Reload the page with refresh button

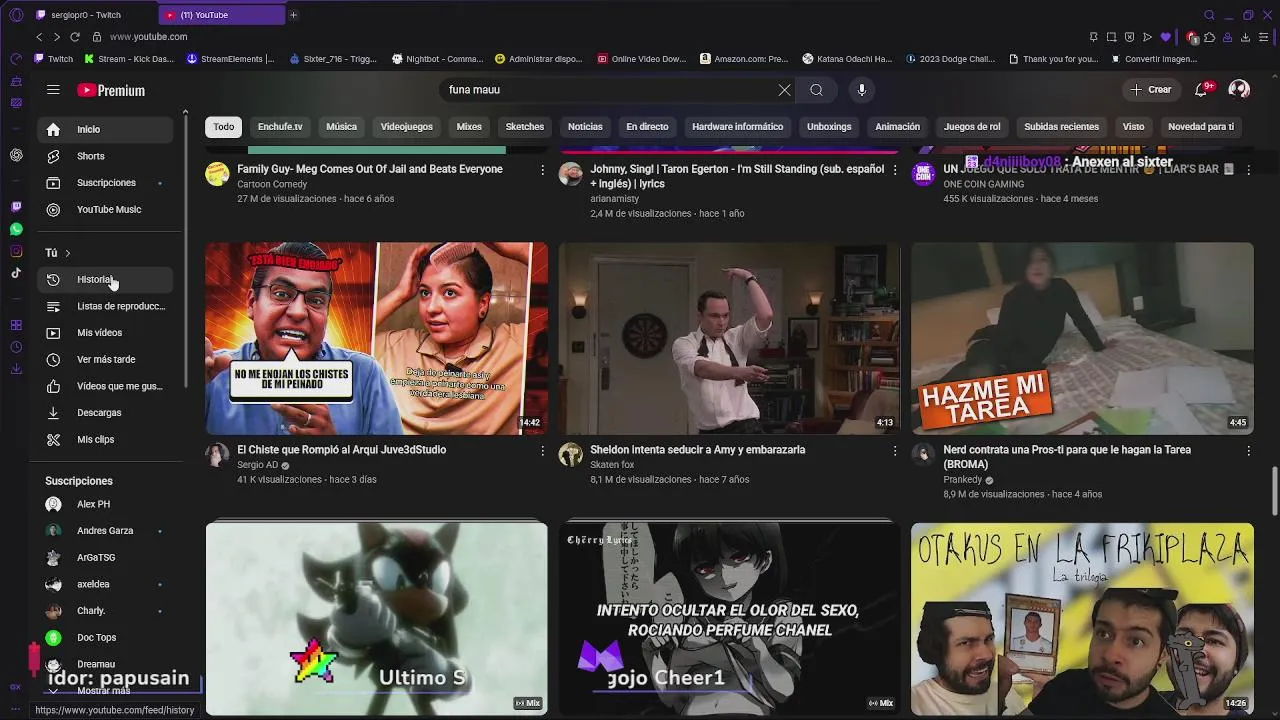[x=75, y=37]
